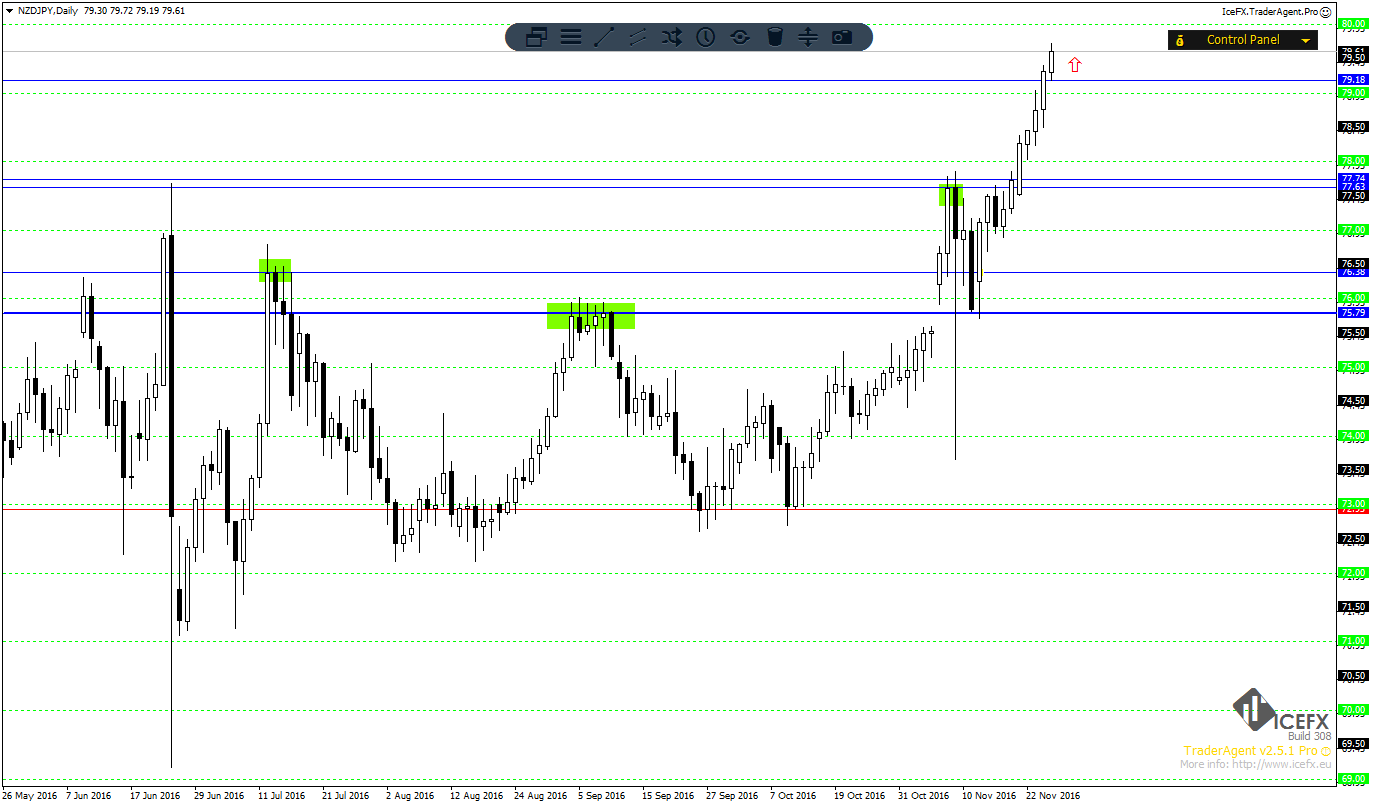The width and height of the screenshot is (1376, 807).
Task: Click the 71.50 price axis label
Action: point(1353,607)
